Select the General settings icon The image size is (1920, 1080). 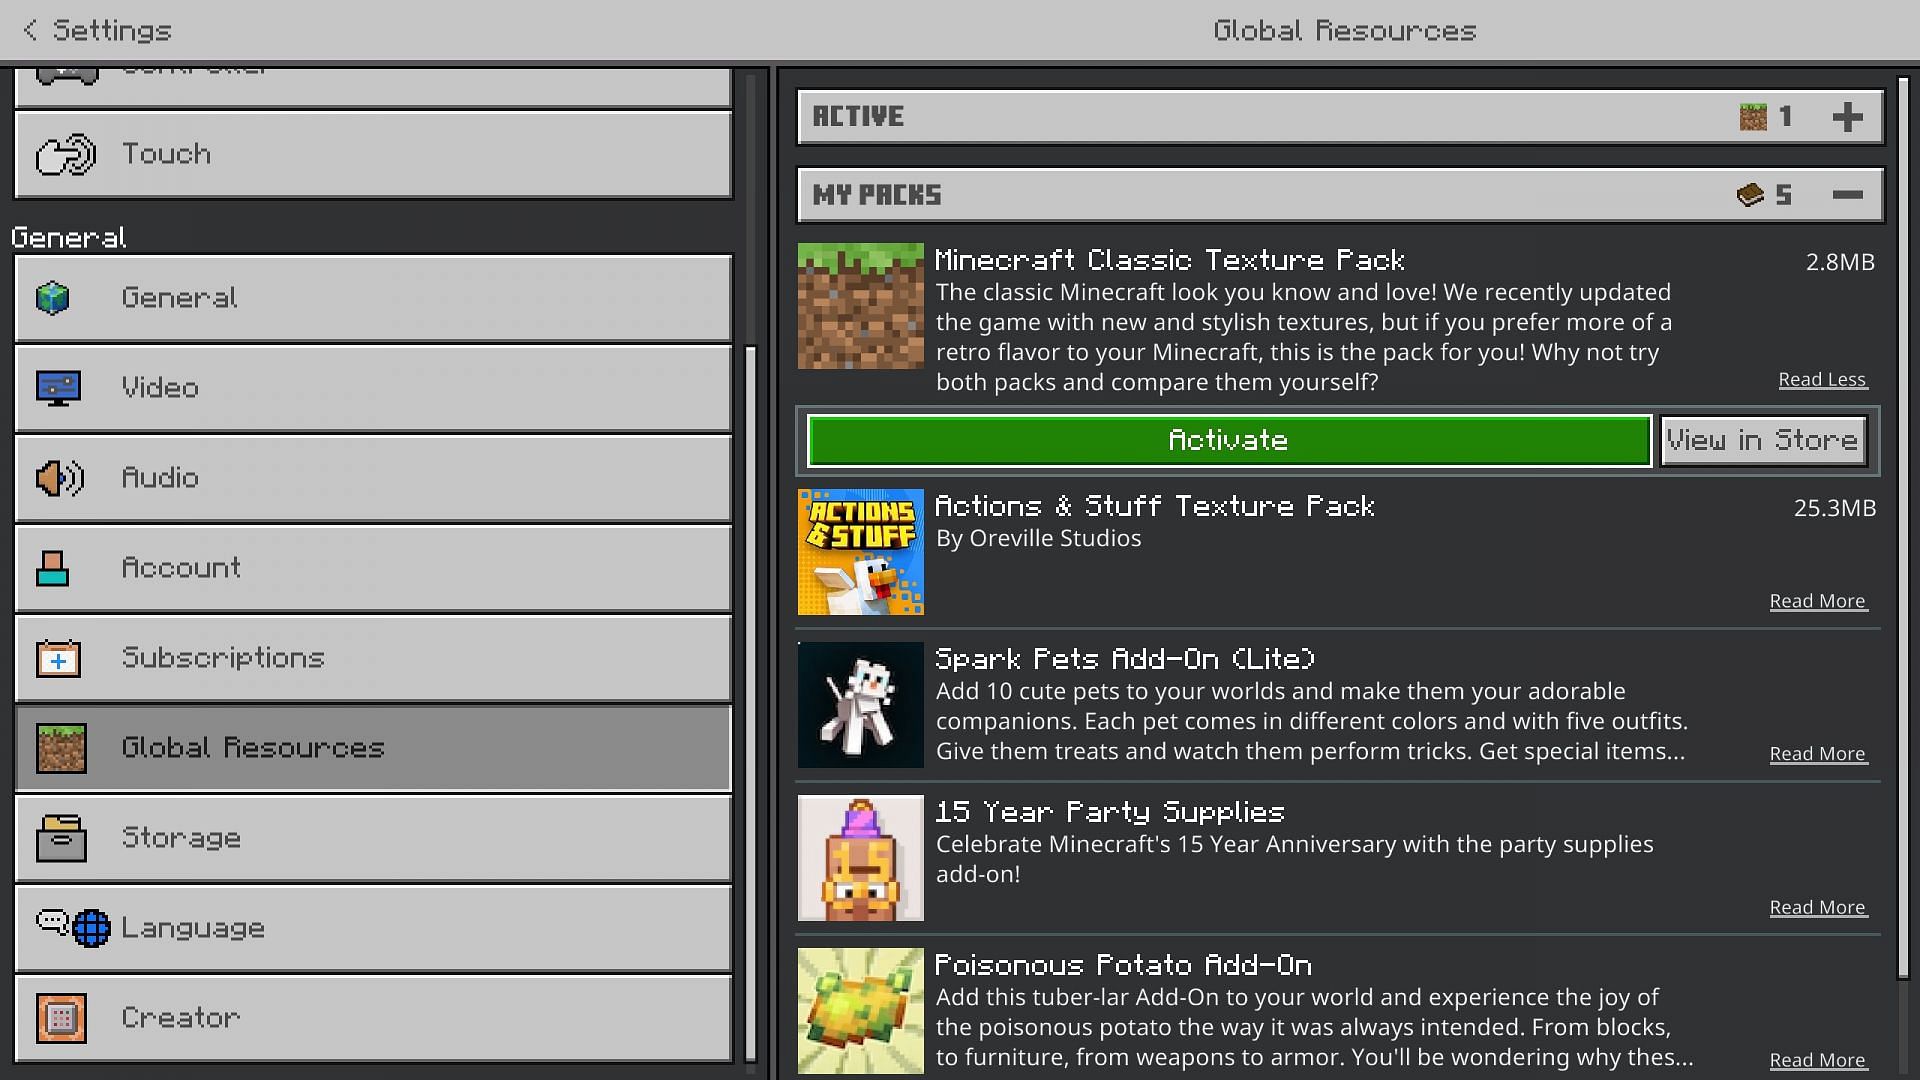click(57, 297)
